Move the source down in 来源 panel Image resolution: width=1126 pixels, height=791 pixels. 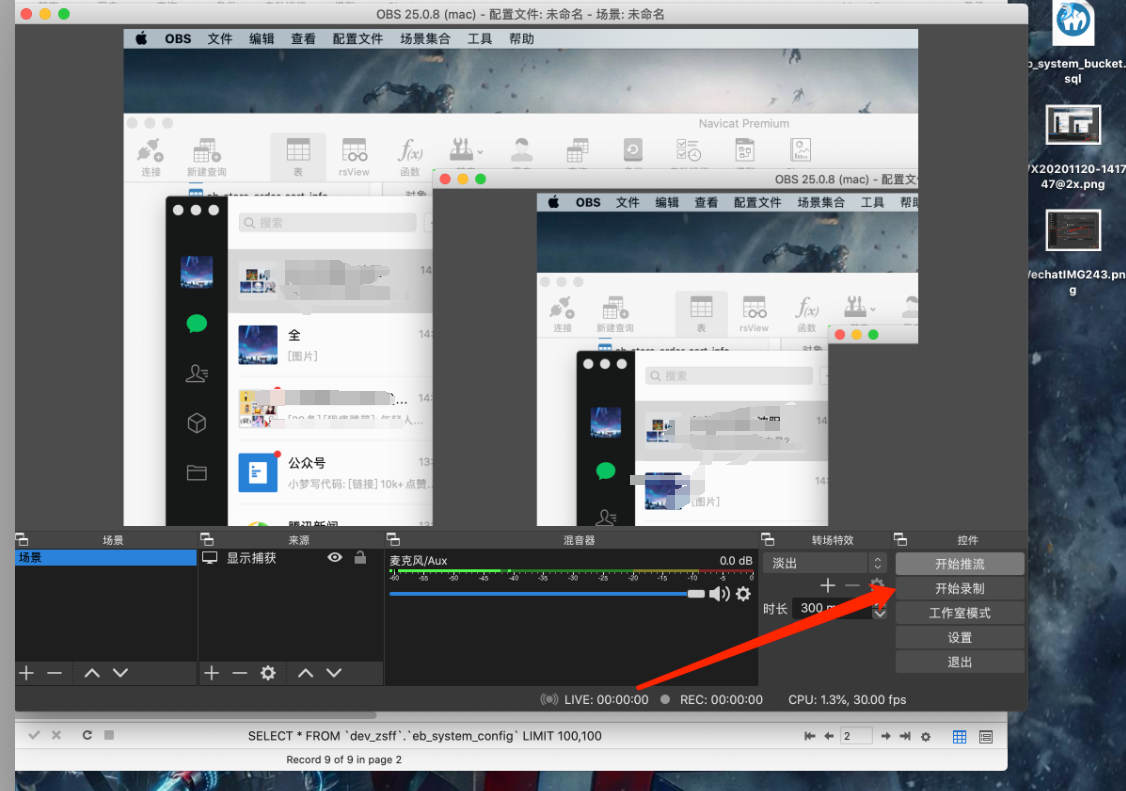point(334,673)
